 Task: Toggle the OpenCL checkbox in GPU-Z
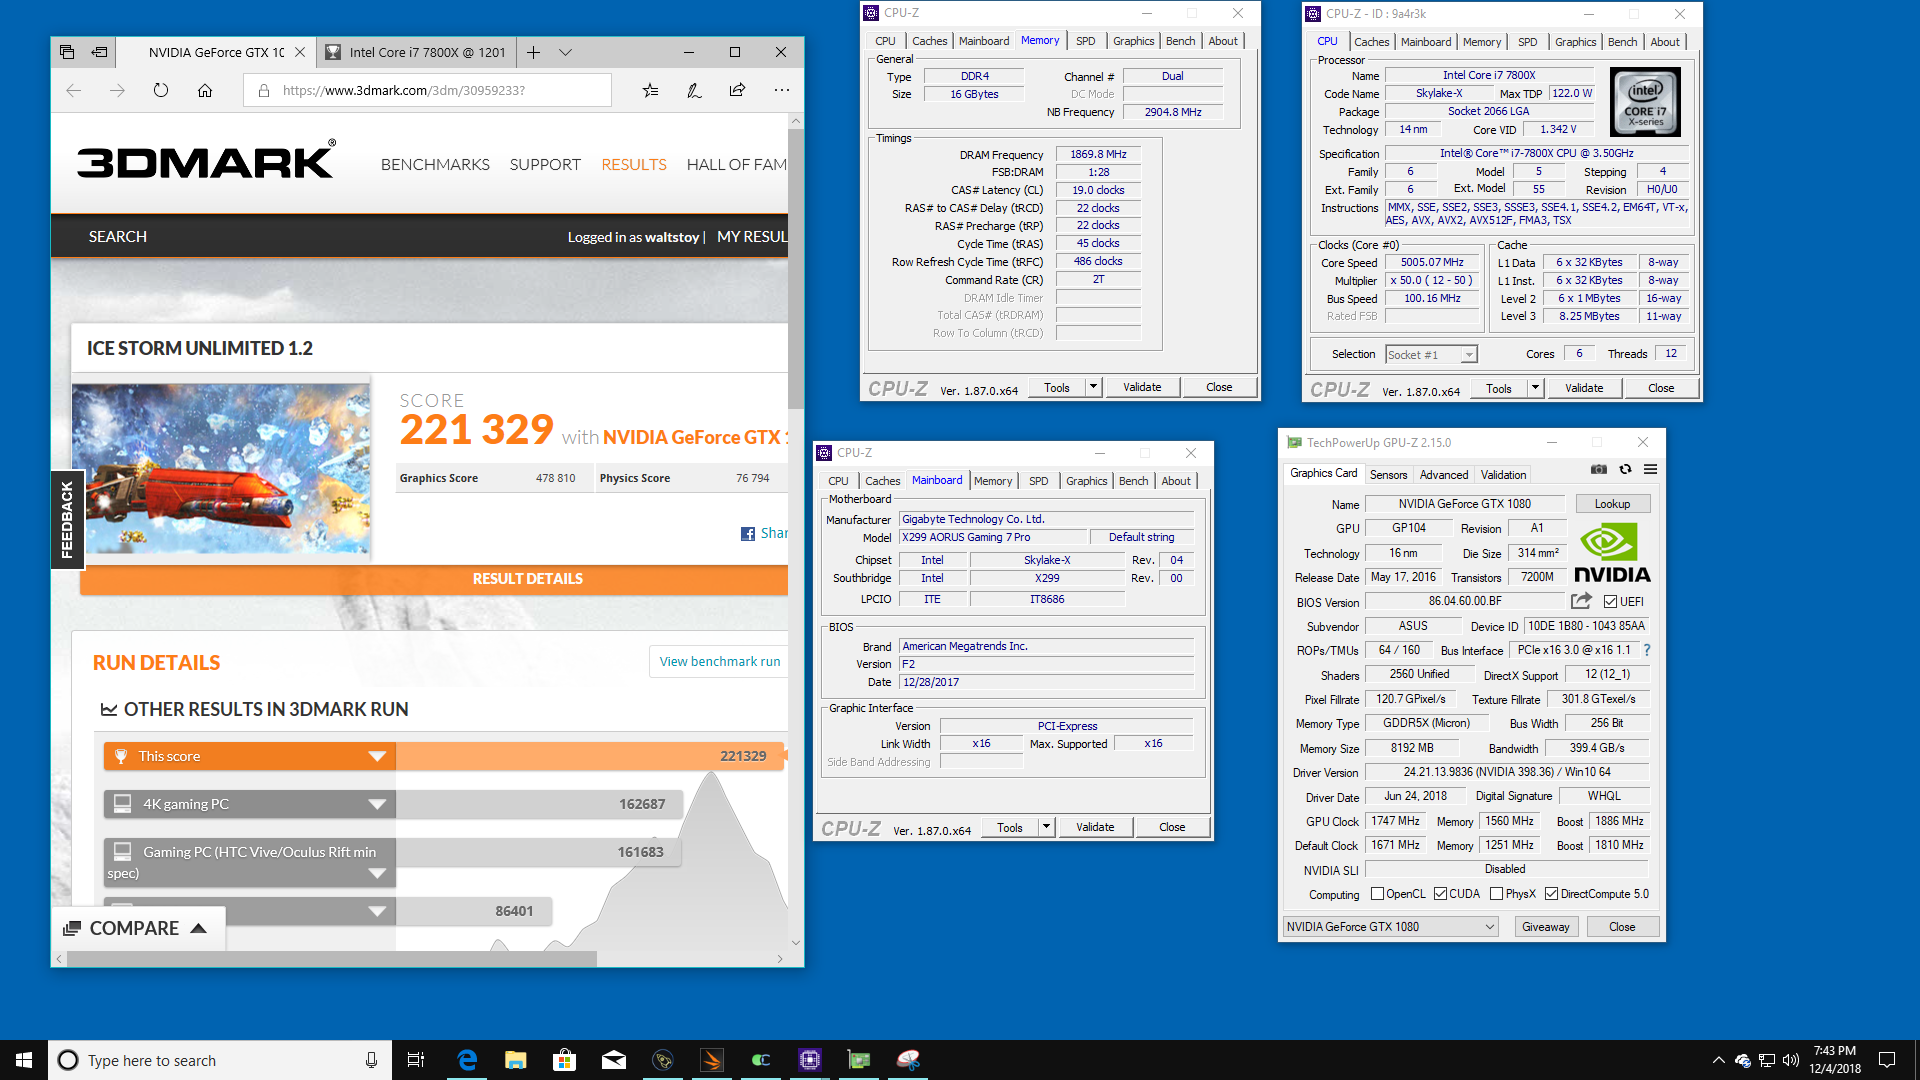click(x=1377, y=894)
